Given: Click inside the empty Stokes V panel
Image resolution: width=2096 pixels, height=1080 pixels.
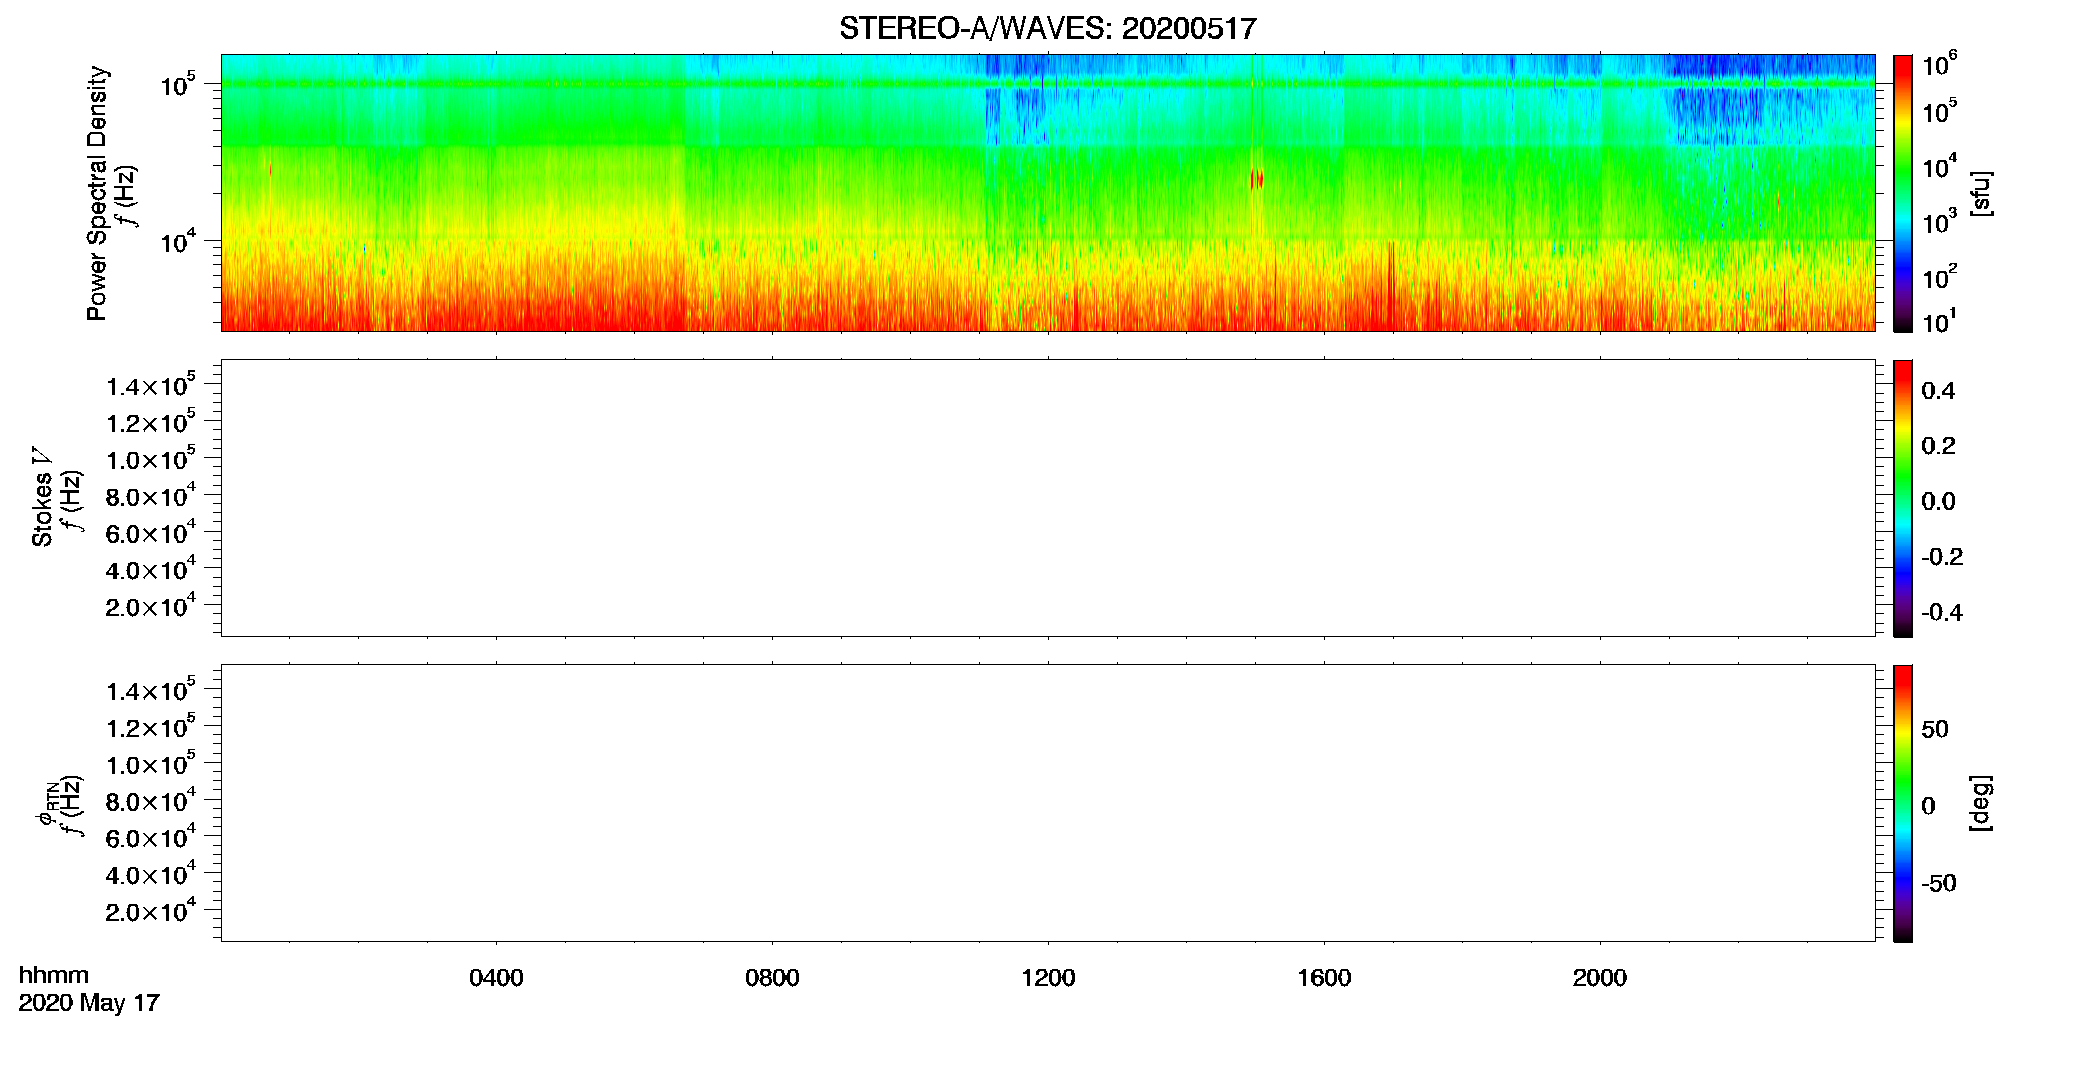Looking at the screenshot, I should [x=1048, y=498].
